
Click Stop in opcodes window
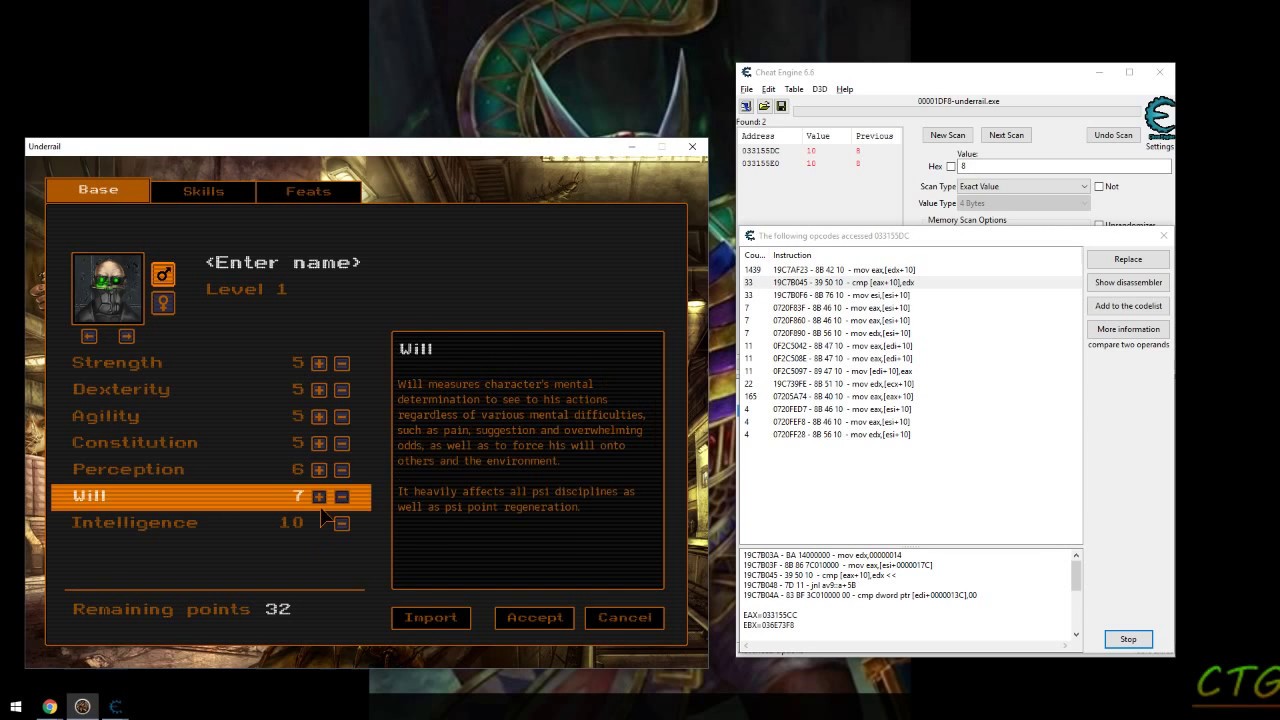[x=1128, y=639]
